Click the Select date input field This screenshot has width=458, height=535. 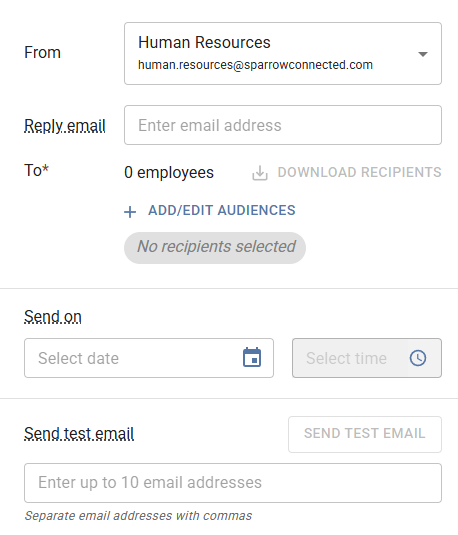[149, 358]
